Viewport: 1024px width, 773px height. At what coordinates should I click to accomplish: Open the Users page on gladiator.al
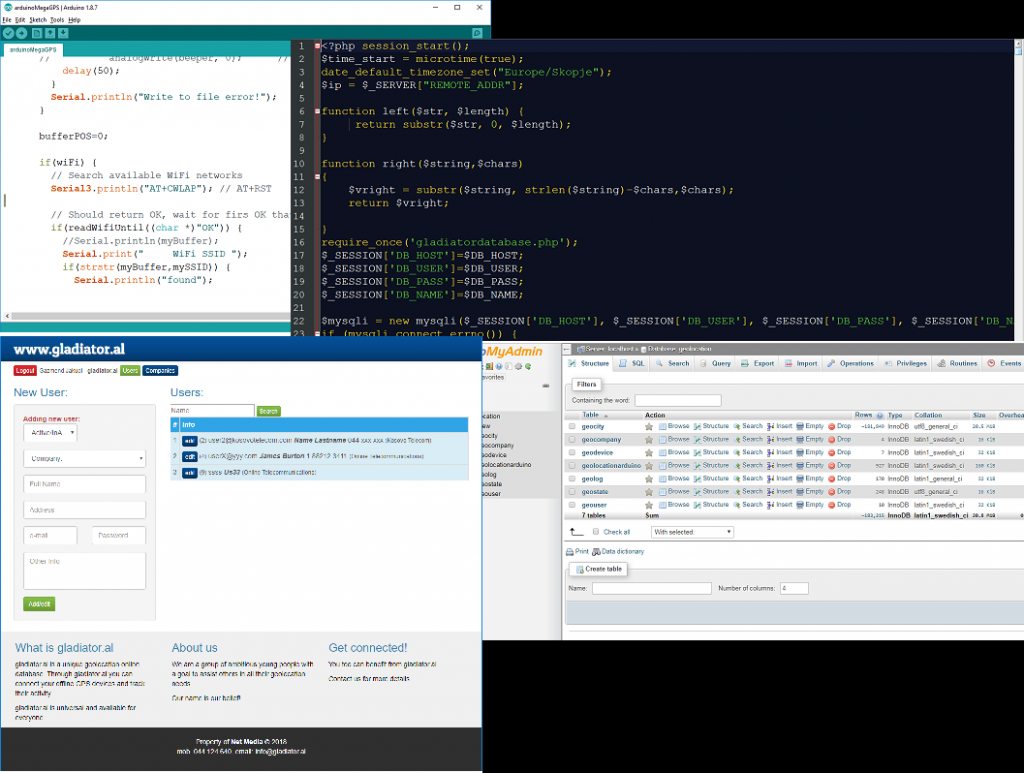[130, 371]
